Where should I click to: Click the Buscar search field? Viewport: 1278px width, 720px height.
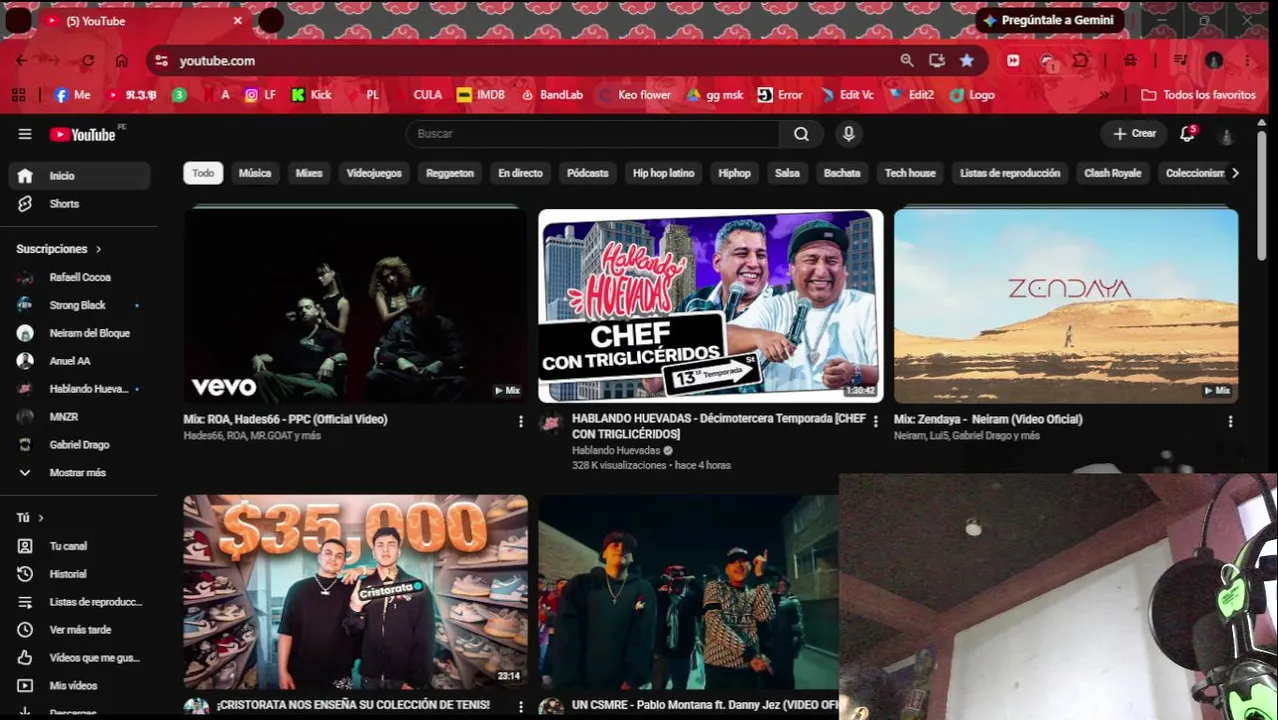(x=593, y=134)
